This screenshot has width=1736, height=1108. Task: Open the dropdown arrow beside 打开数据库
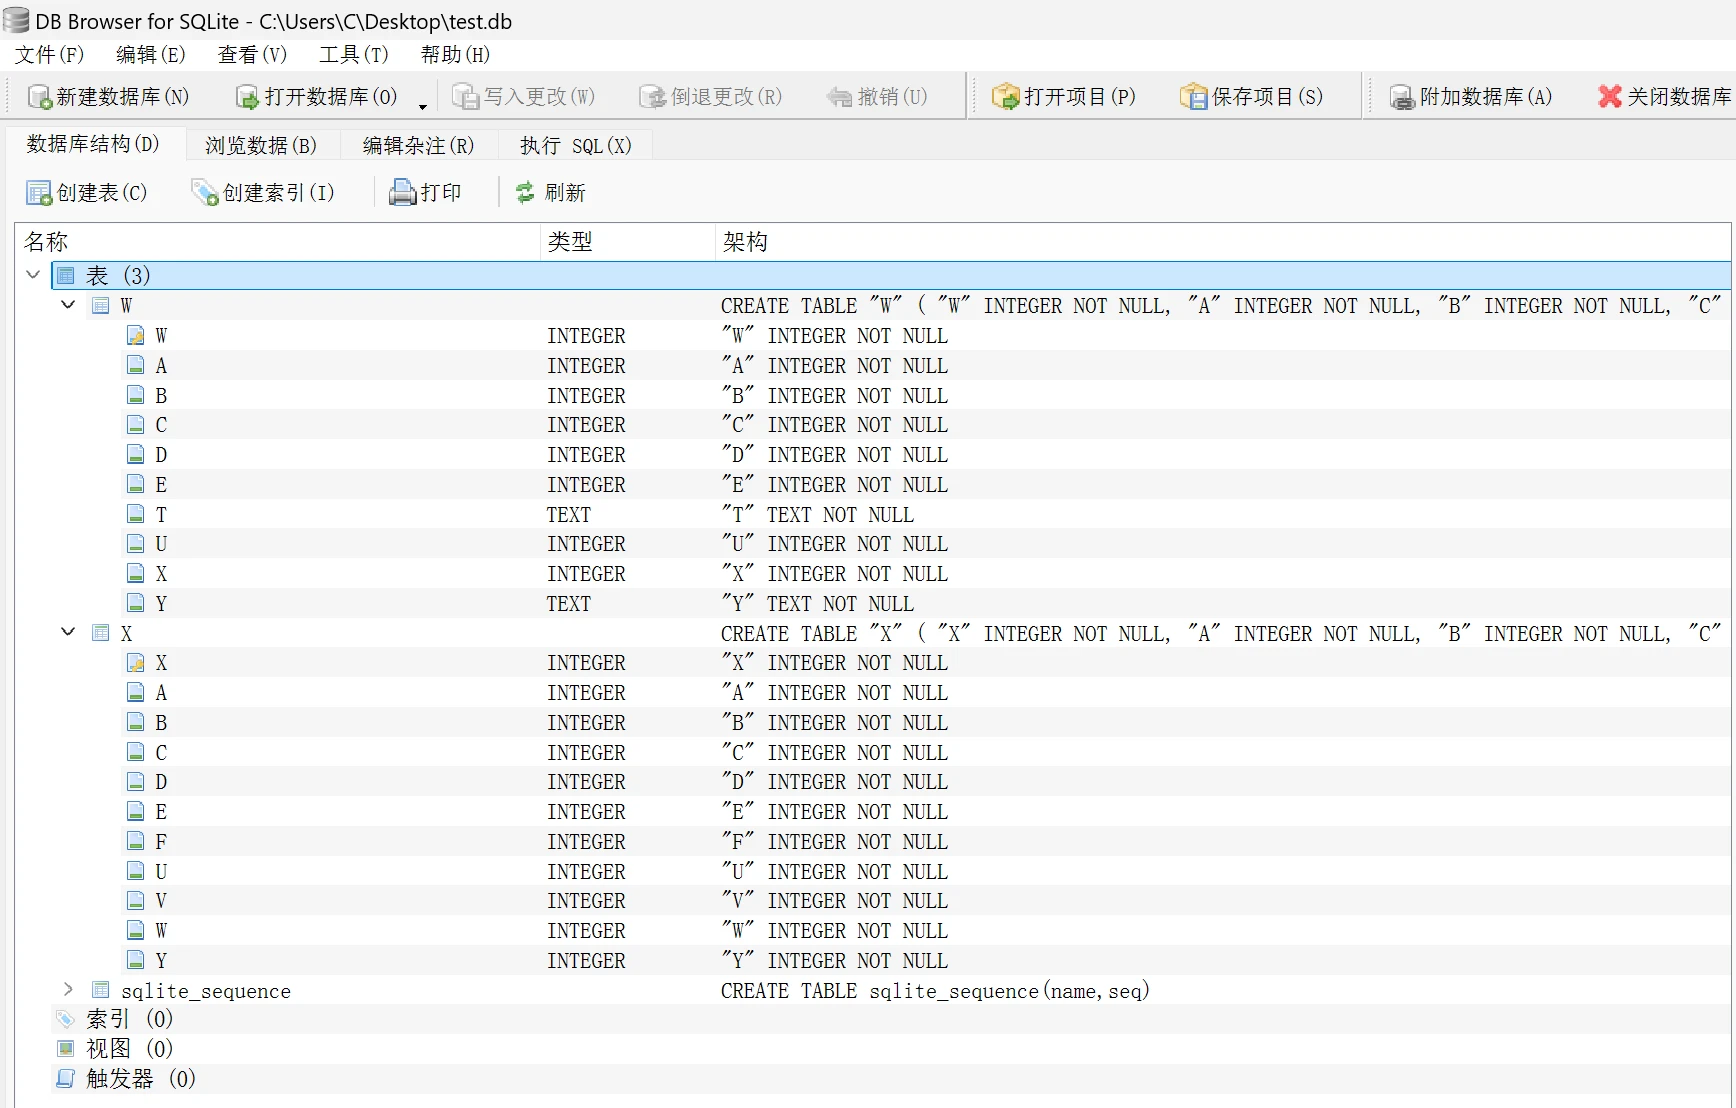coord(423,106)
